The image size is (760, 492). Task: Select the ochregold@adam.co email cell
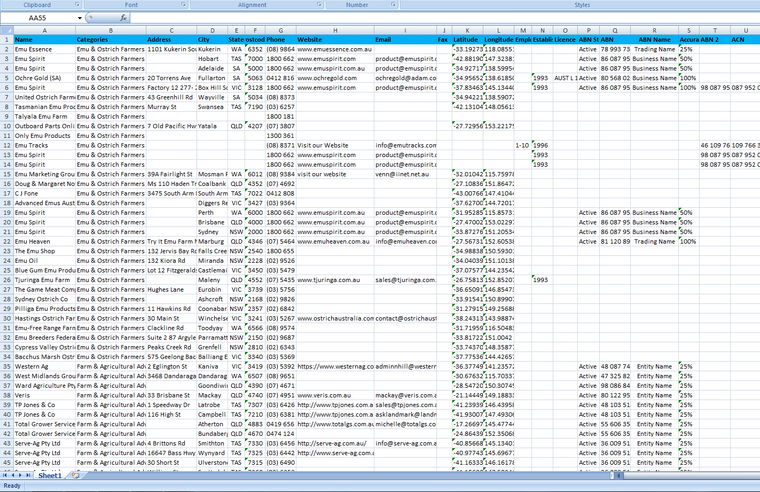[405, 78]
